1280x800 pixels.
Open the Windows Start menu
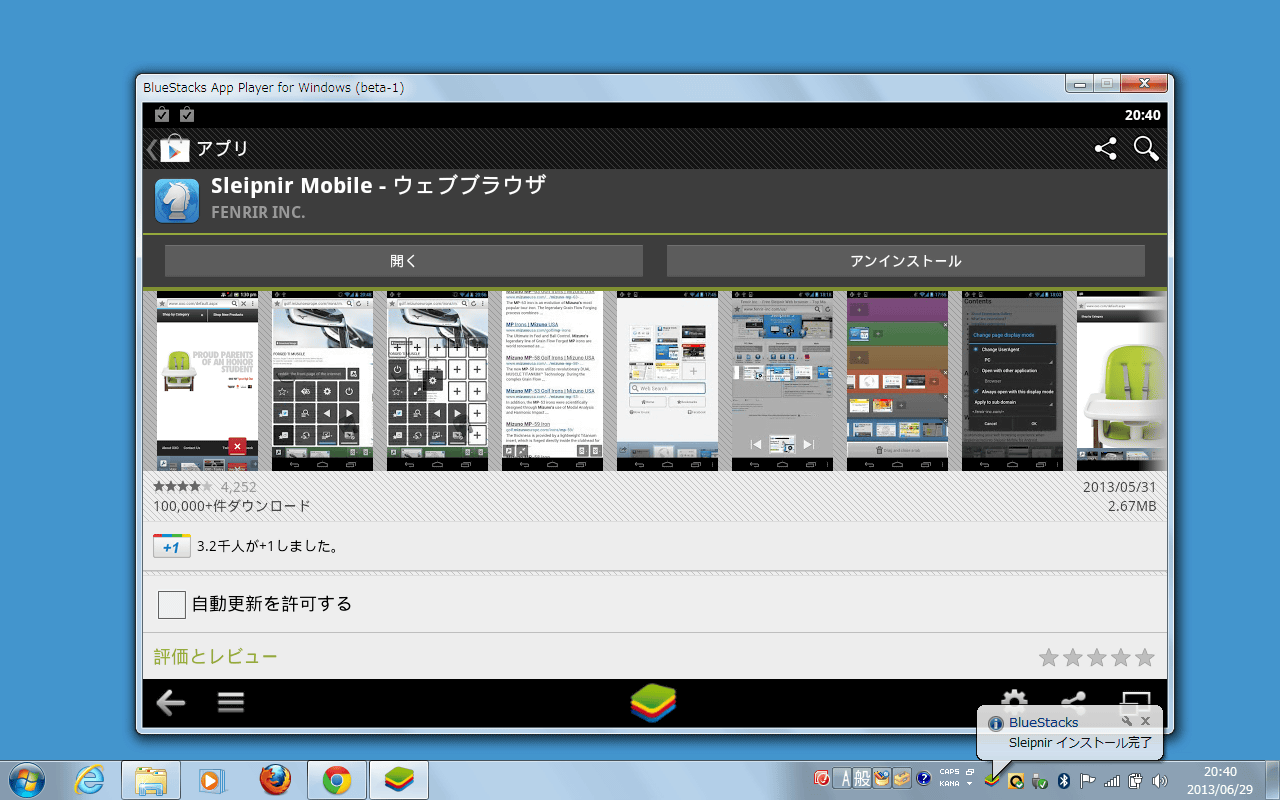(27, 779)
